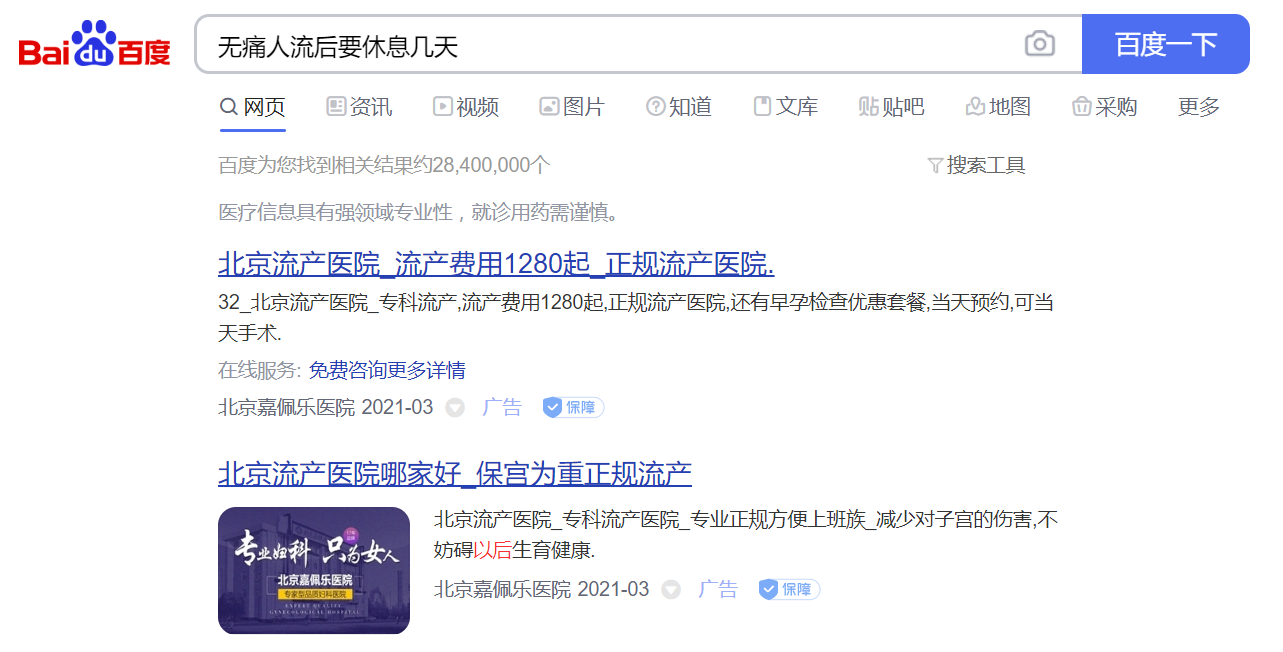Open the 视频 results tab

466,107
